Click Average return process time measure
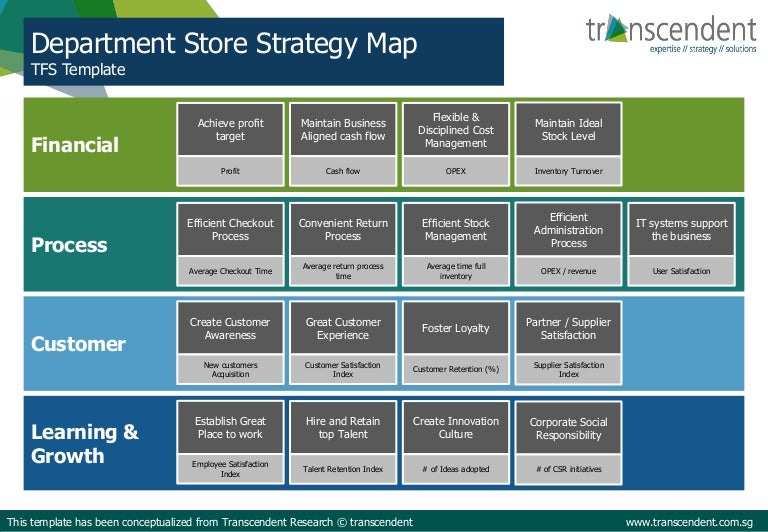Image resolution: width=768 pixels, height=532 pixels. [343, 271]
